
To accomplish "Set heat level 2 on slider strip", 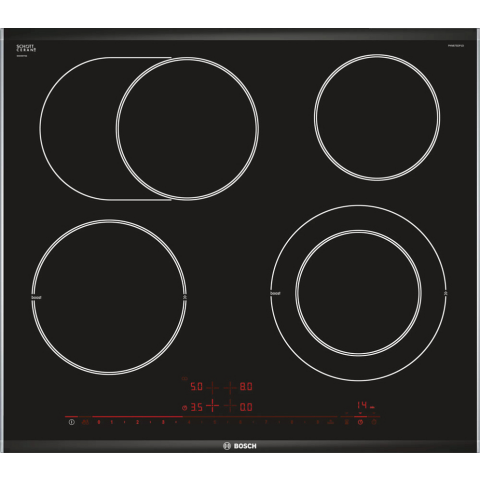I will tap(137, 422).
